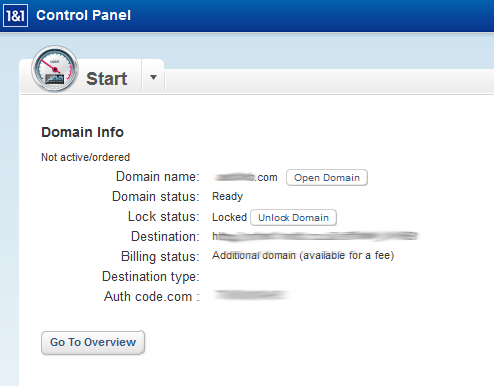Viewport: 494px width, 386px height.
Task: Click the Locked status text
Action: [229, 217]
